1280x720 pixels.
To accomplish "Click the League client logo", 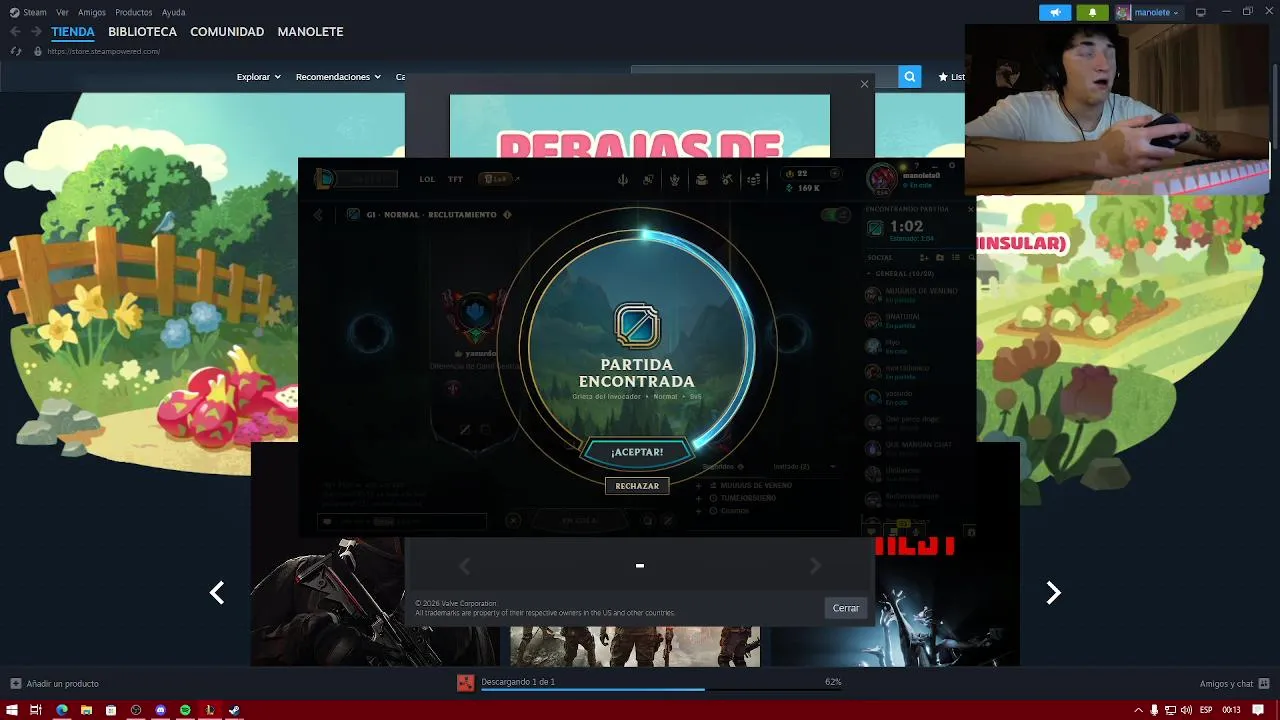I will pyautogui.click(x=324, y=179).
